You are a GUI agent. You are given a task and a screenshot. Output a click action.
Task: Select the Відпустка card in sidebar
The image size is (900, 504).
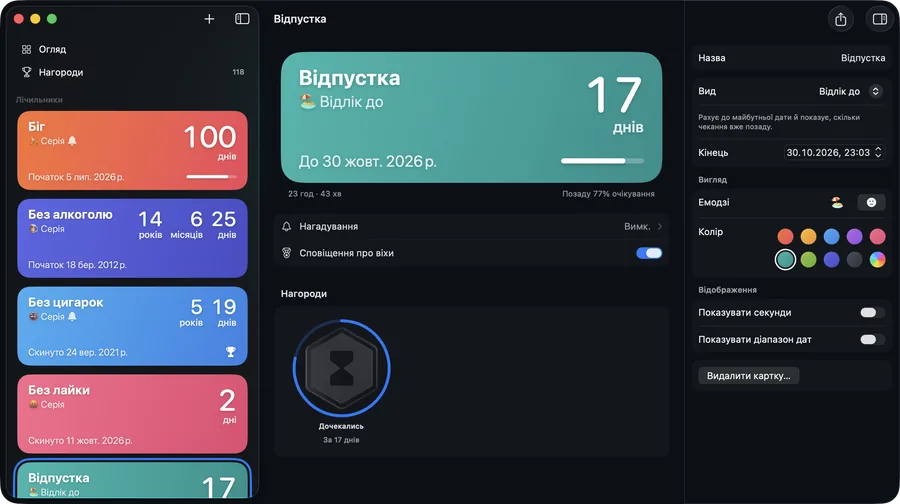tap(133, 481)
